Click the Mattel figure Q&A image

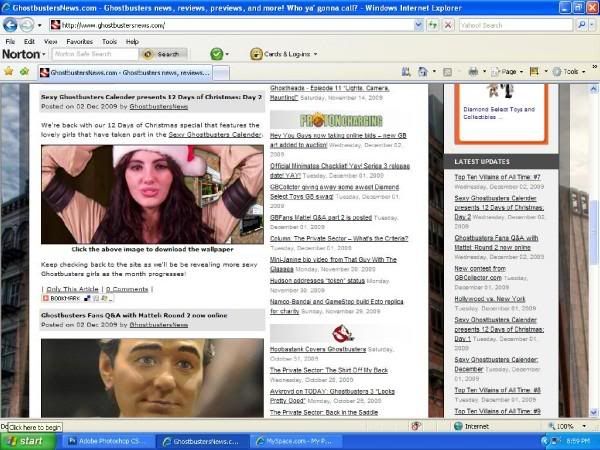coord(152,378)
